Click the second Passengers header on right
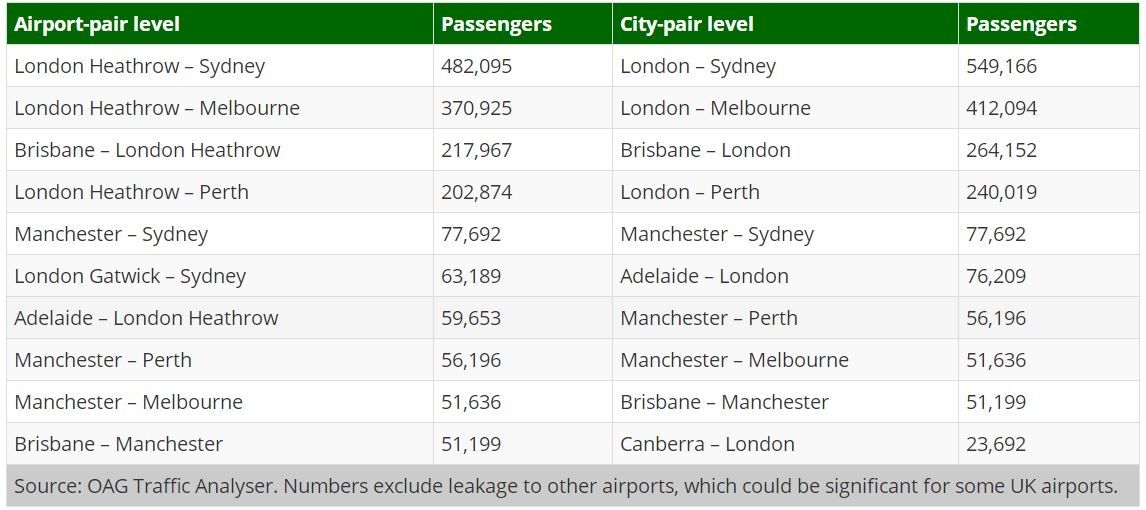1146x510 pixels. coord(1021,24)
